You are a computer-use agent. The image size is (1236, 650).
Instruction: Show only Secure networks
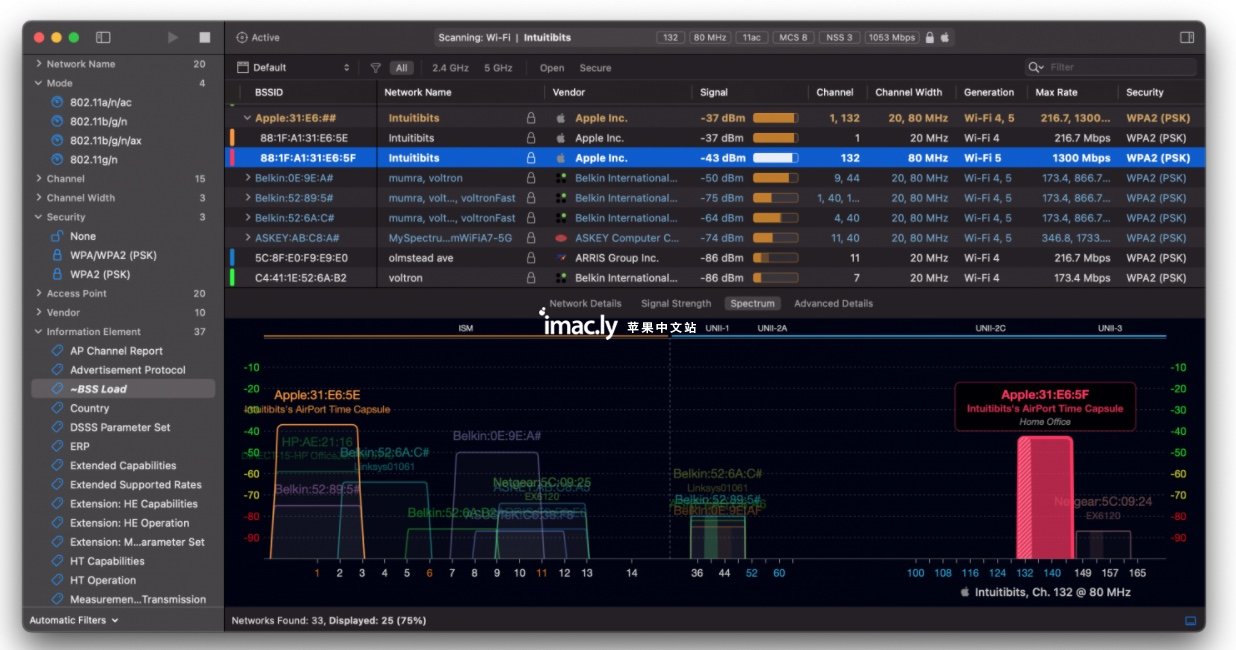(595, 68)
